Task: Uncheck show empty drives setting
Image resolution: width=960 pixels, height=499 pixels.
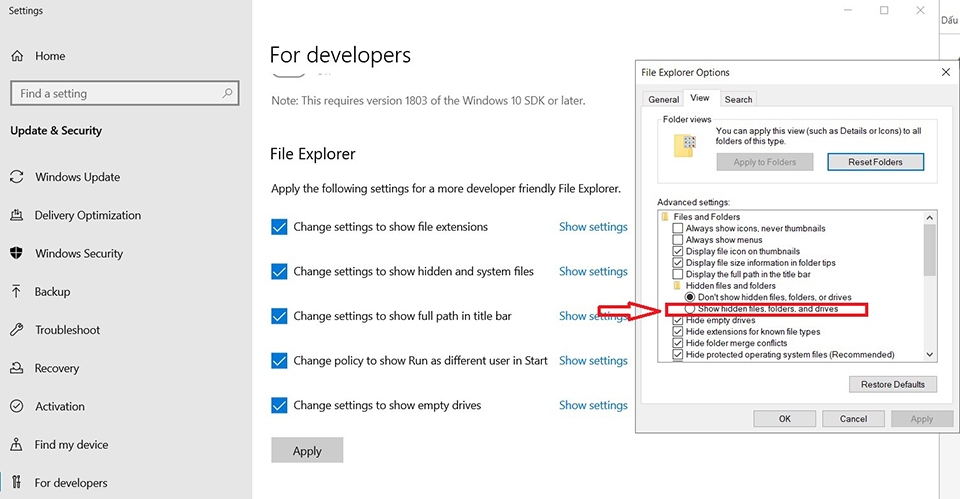Action: pyautogui.click(x=279, y=405)
